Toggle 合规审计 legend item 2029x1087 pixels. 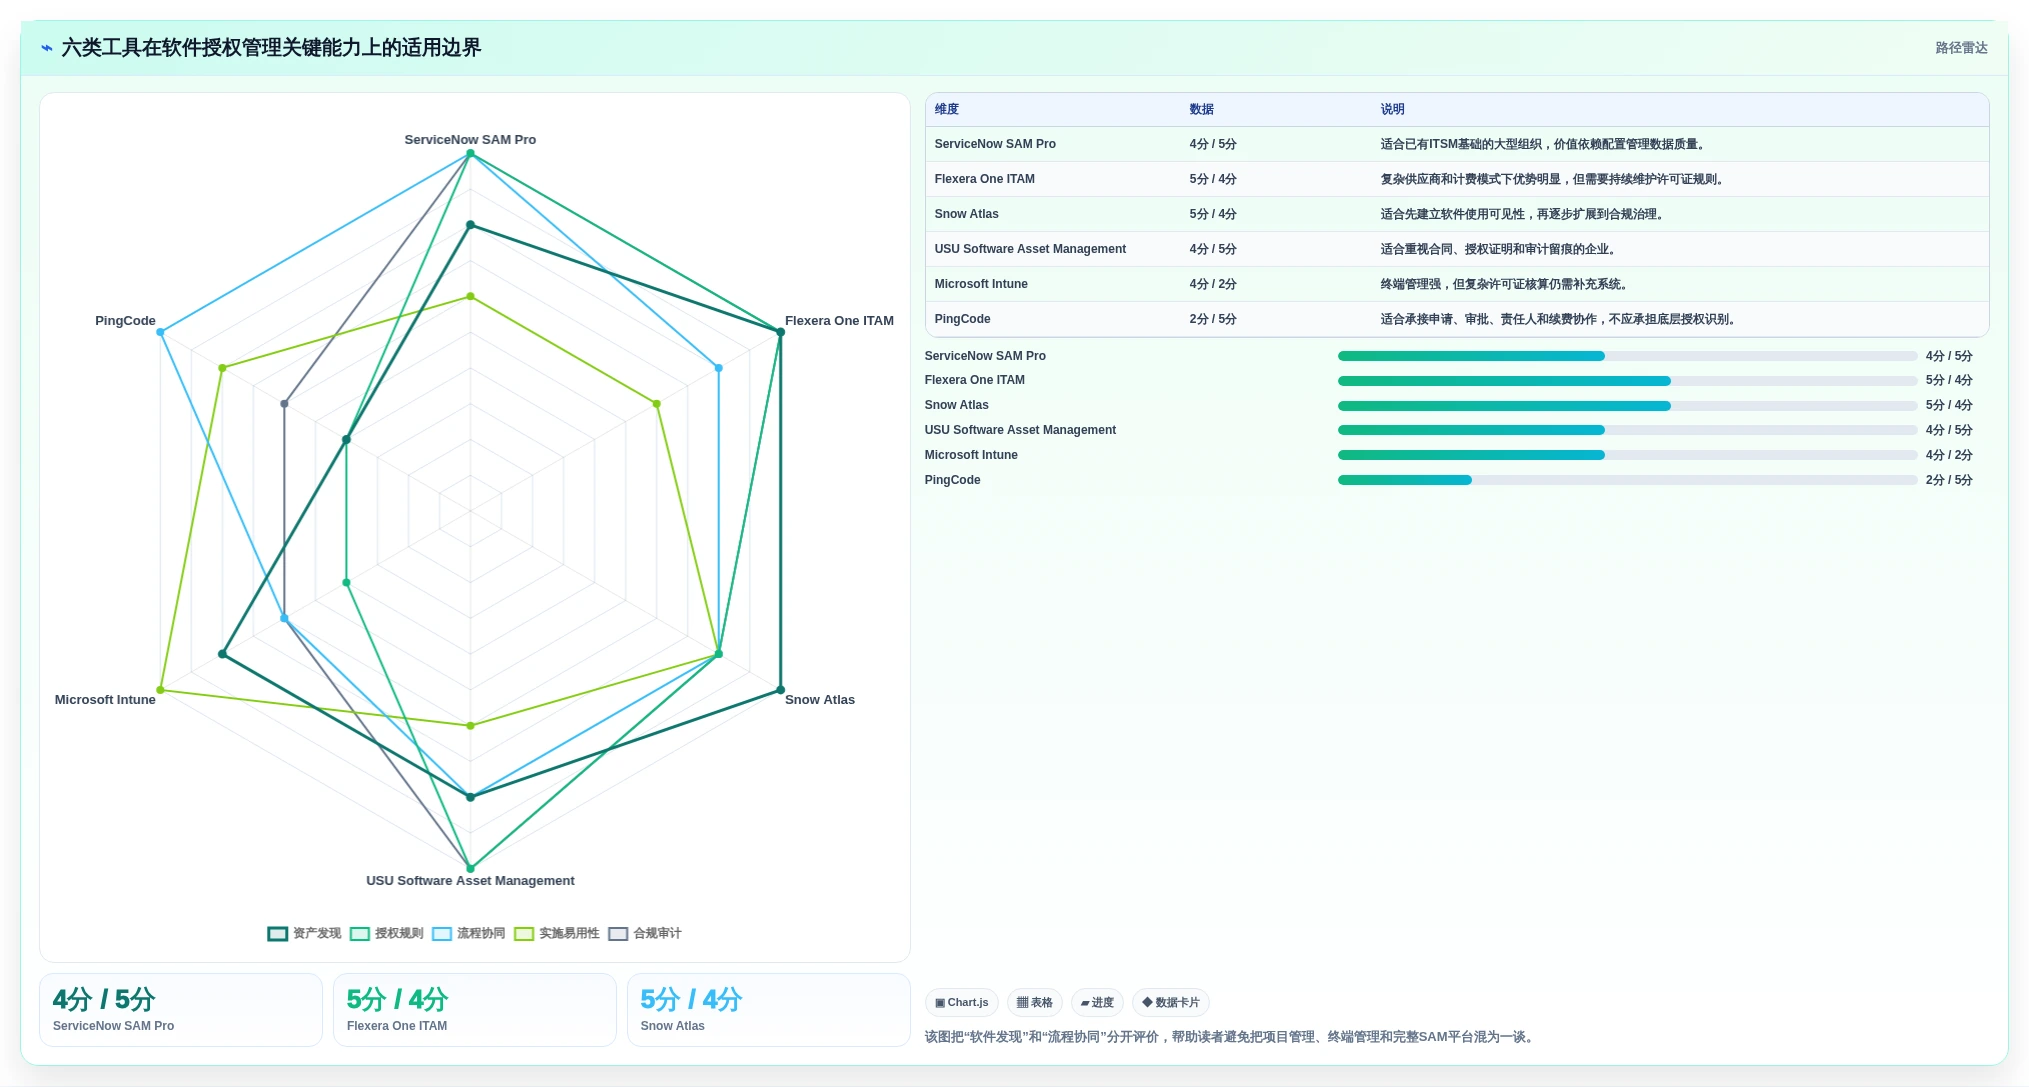point(645,934)
